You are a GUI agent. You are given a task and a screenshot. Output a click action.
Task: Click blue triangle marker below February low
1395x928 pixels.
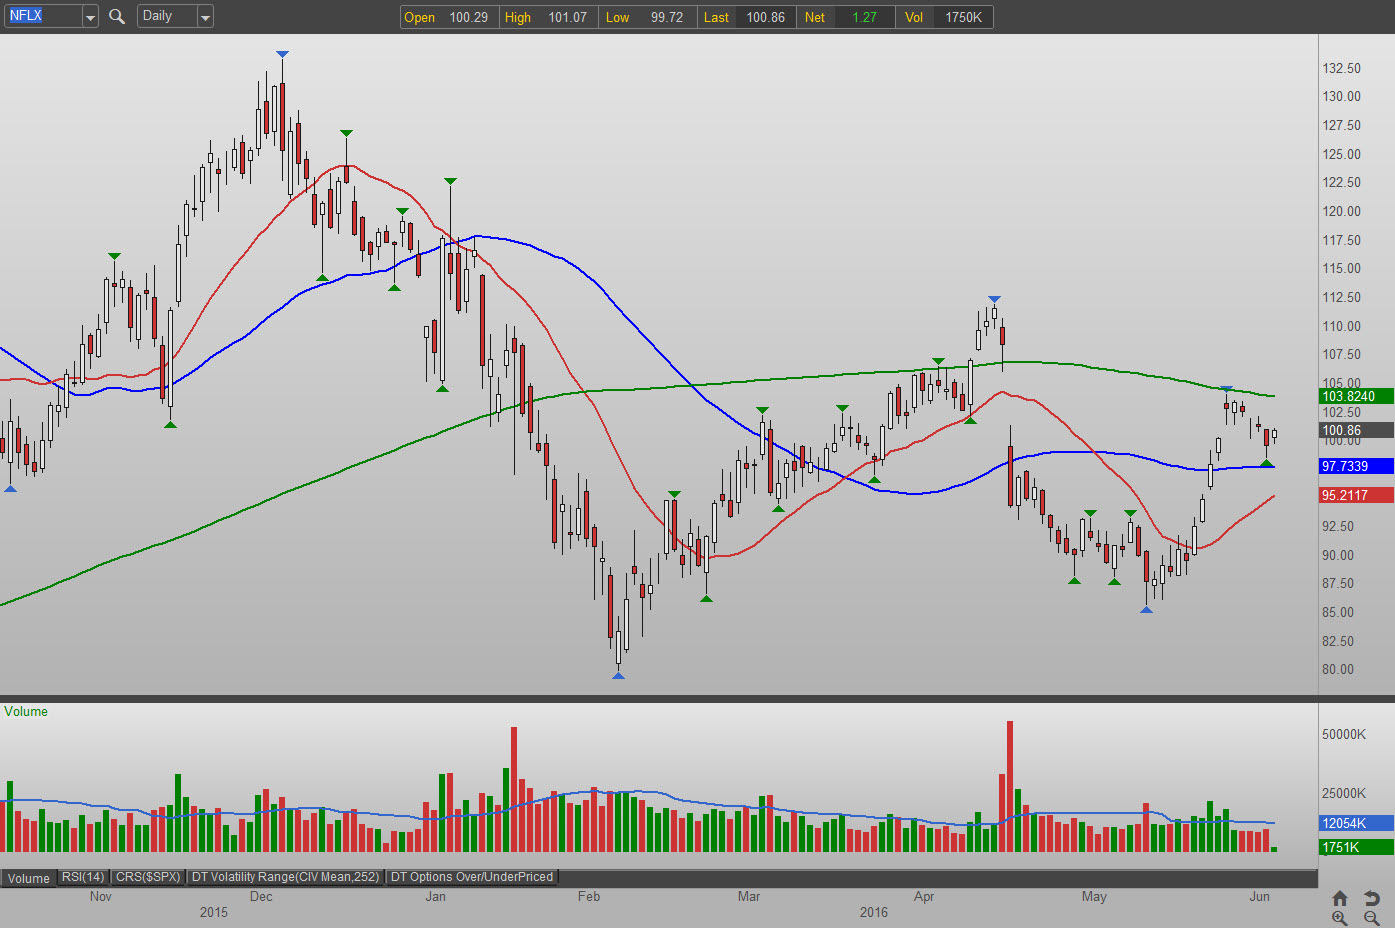618,676
